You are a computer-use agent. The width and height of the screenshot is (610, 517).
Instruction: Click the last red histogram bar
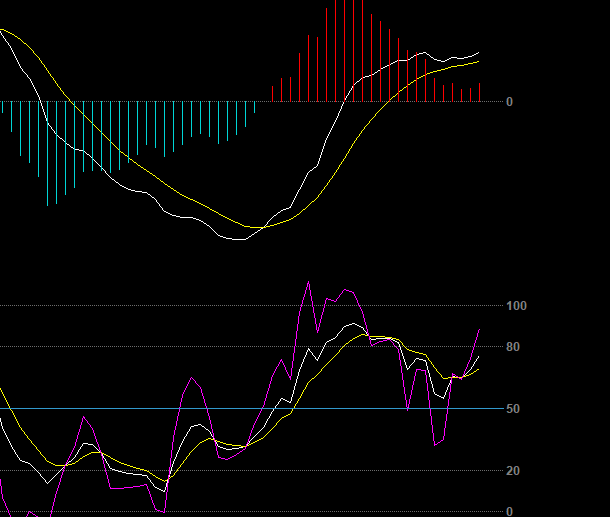point(479,93)
